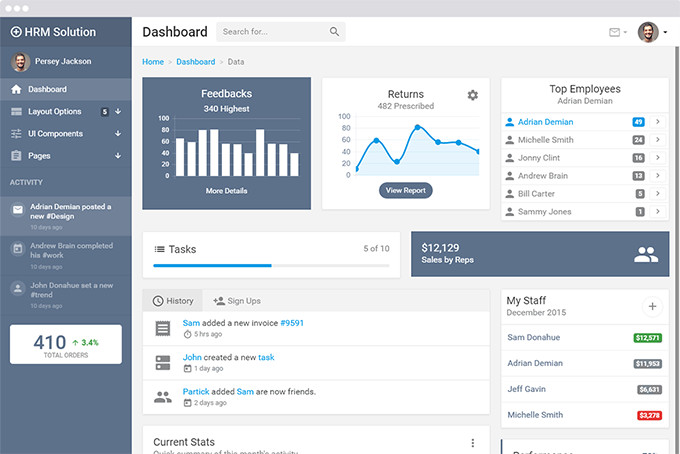
Task: Click the HRM Solution logo icon
Action: coord(16,32)
